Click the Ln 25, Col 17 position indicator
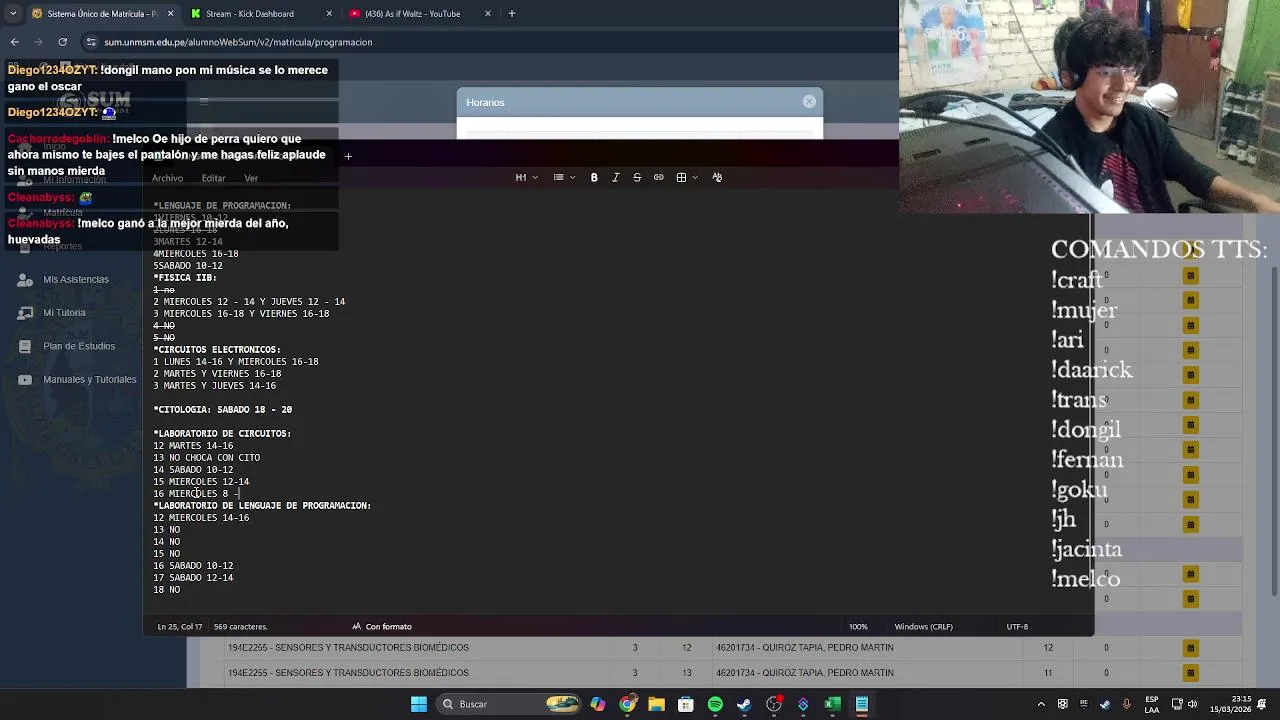Image resolution: width=1280 pixels, height=720 pixels. 179,627
